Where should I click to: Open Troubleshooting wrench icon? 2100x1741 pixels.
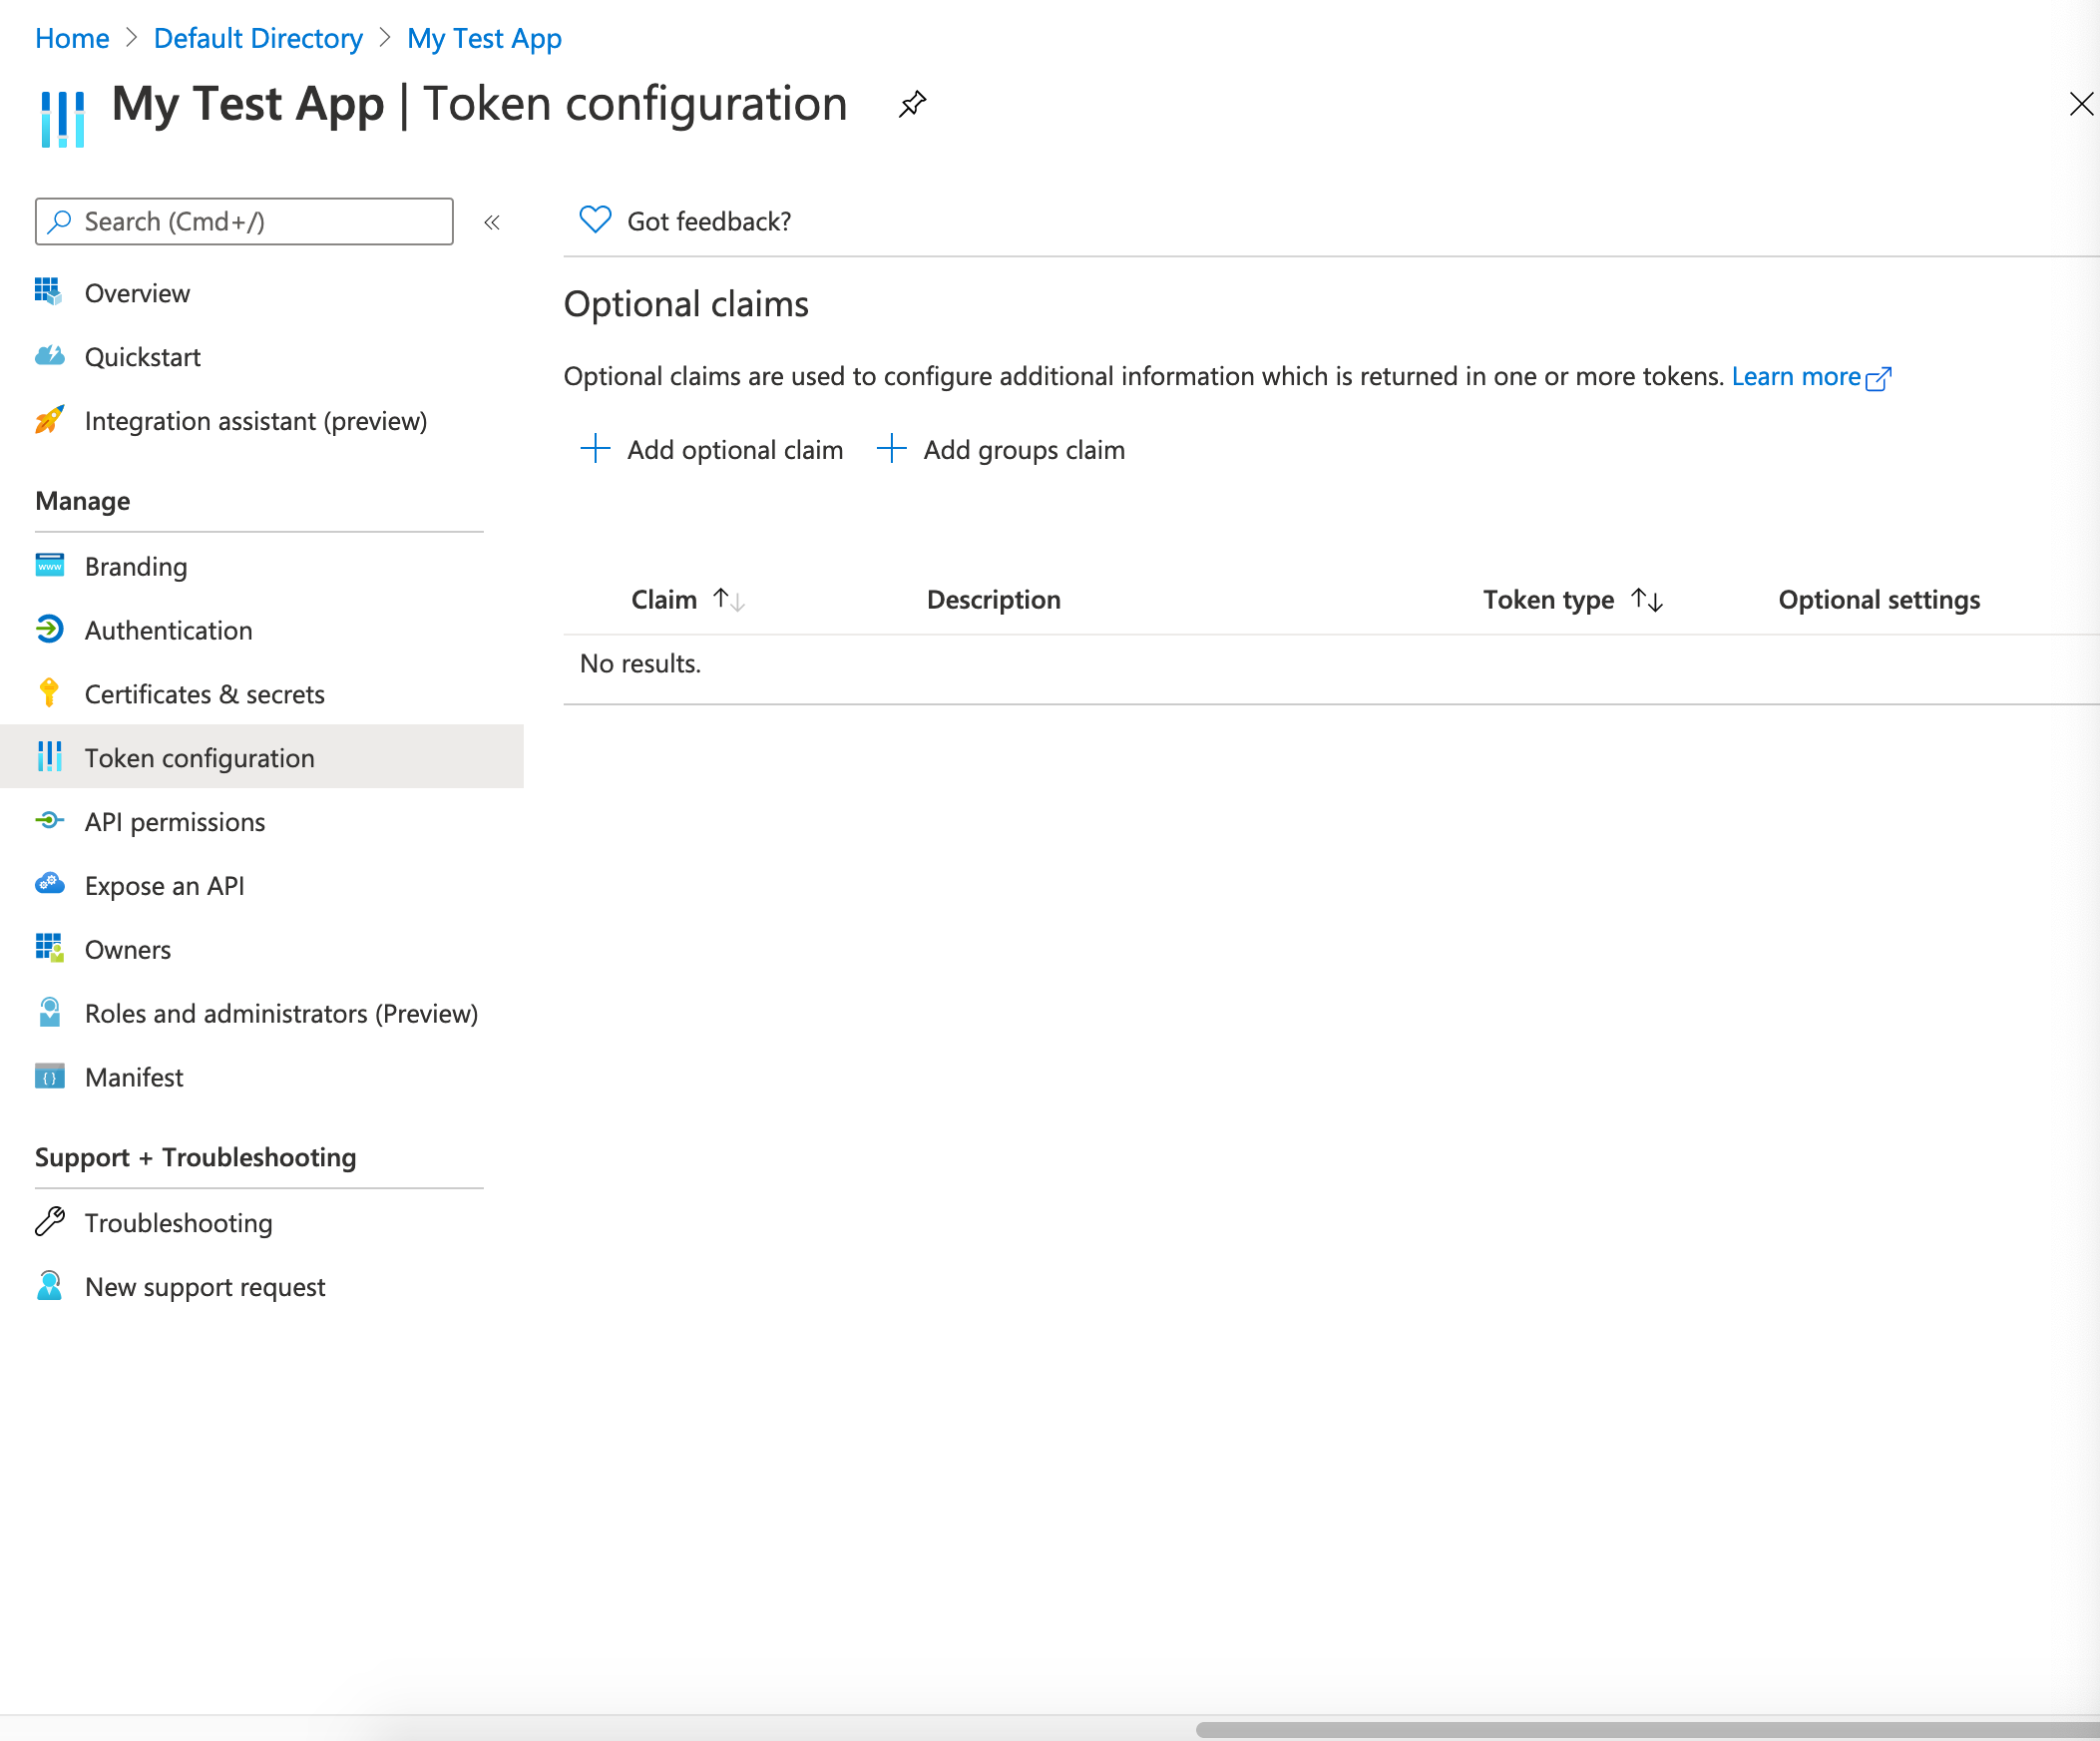coord(49,1222)
